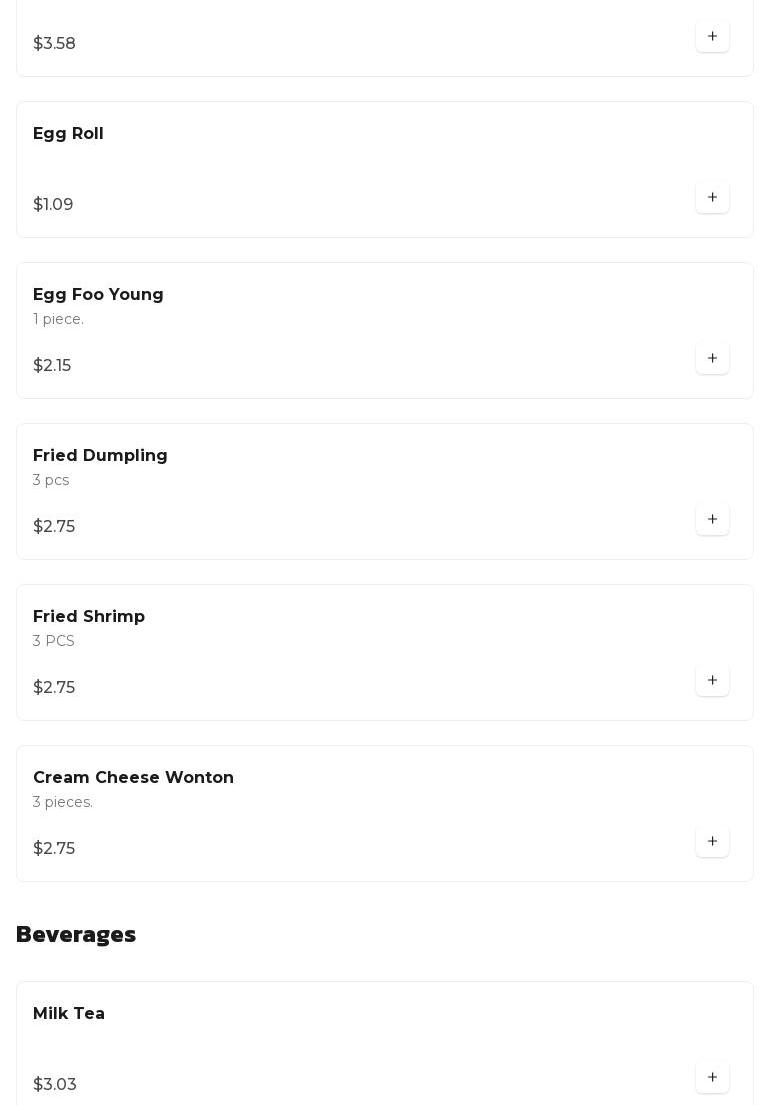Open the Egg Foo Young item title
770x1105 pixels.
click(98, 295)
